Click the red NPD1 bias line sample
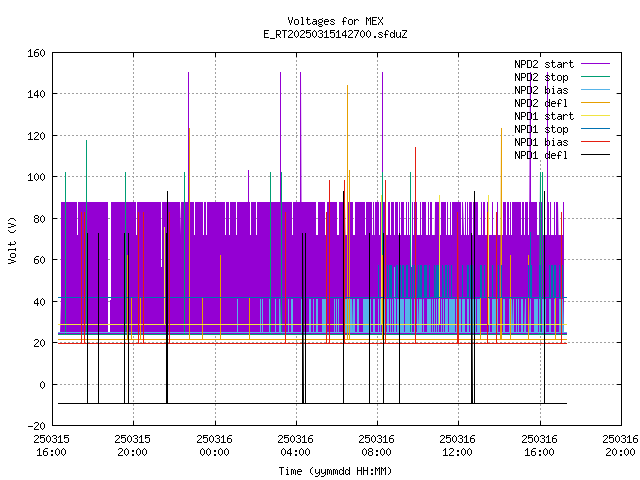The width and height of the screenshot is (640, 480). (595, 142)
